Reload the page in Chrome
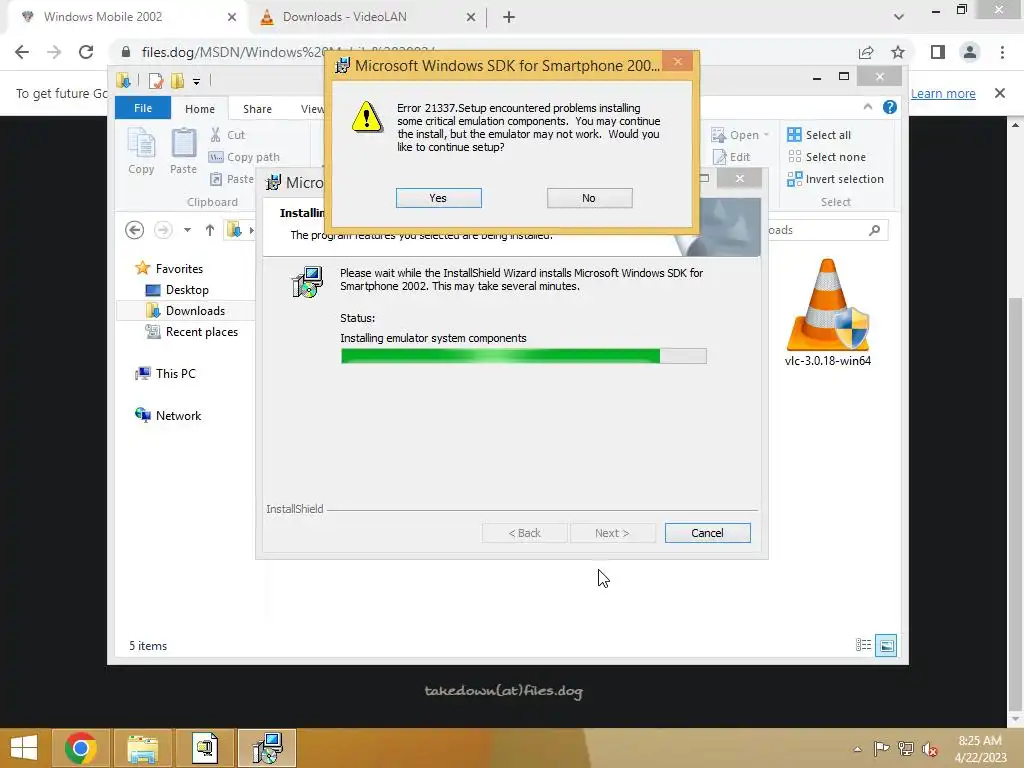This screenshot has height=768, width=1024. pos(86,52)
